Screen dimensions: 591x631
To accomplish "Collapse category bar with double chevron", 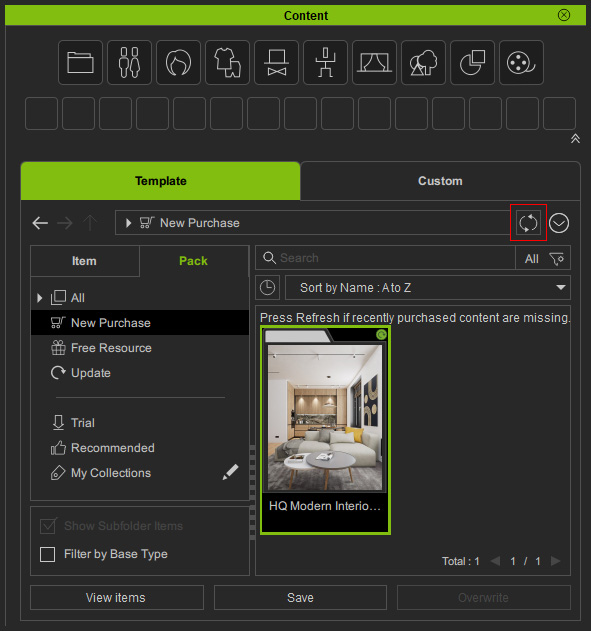I will pos(575,138).
